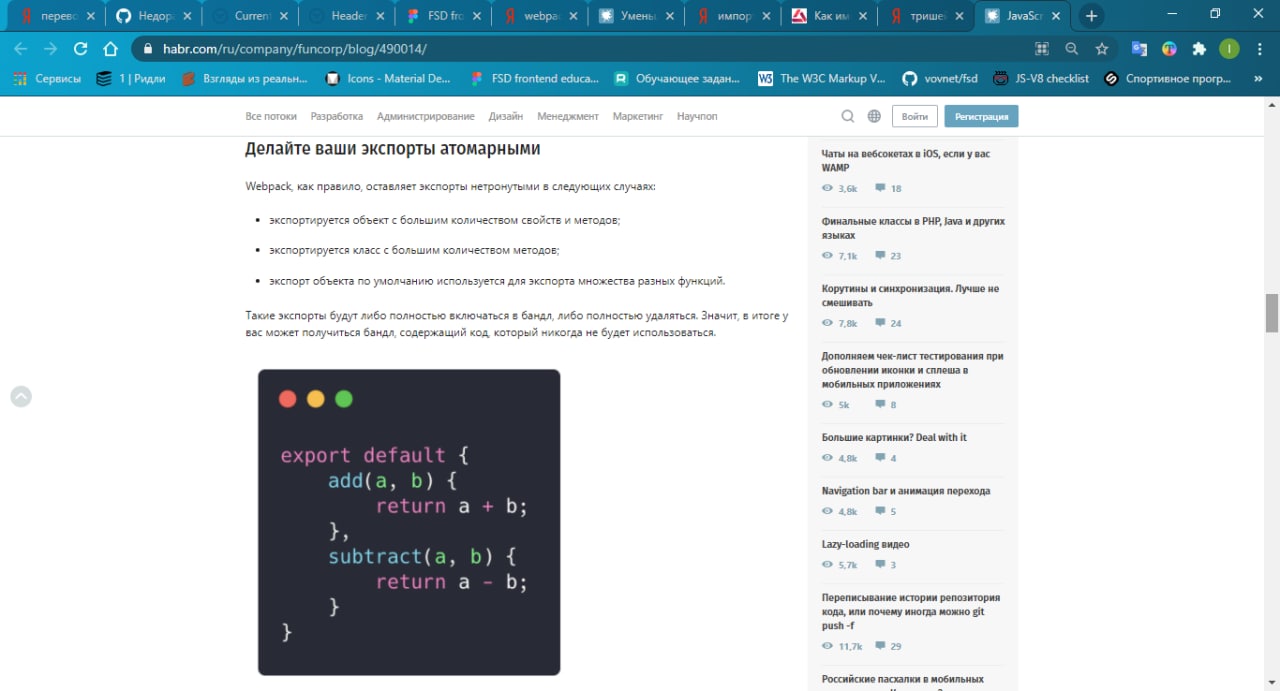
Task: Open comments icon showing 24
Action: click(880, 323)
